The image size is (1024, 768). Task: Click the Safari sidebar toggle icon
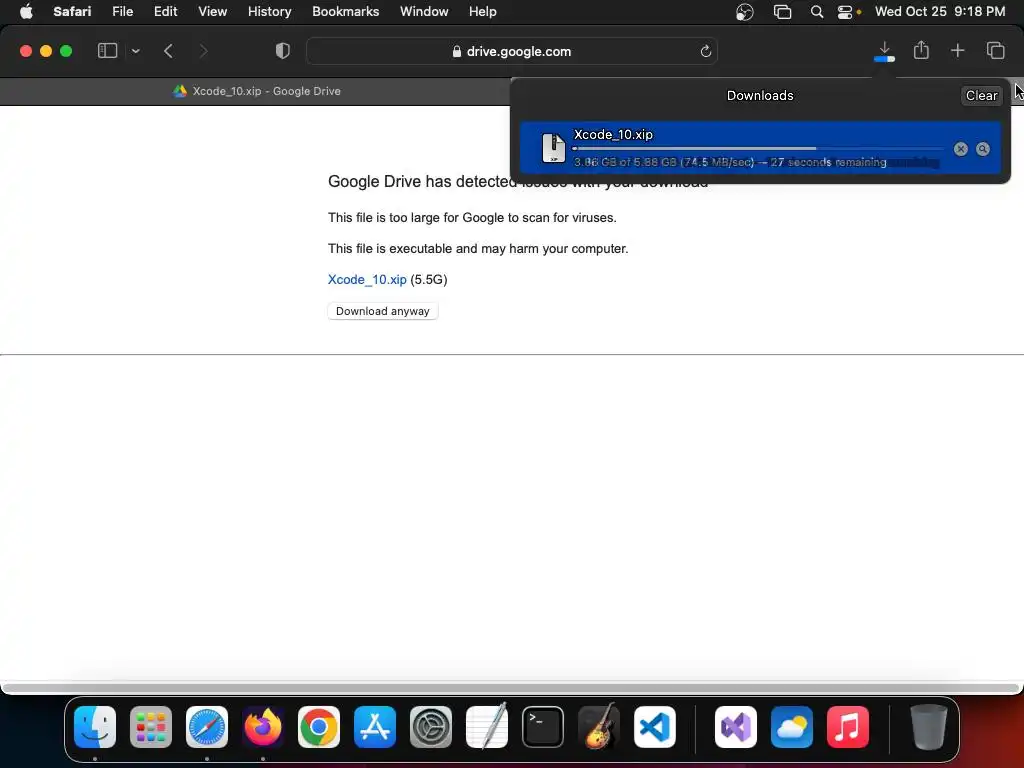point(107,51)
